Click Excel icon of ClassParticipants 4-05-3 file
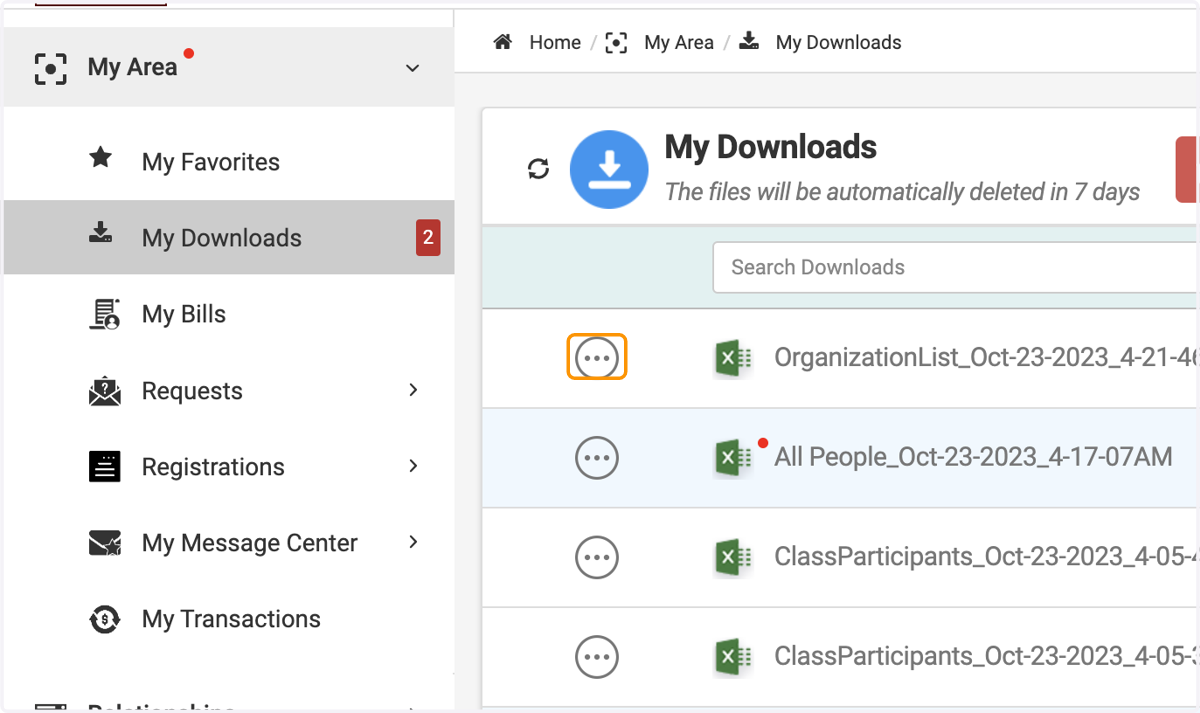Viewport: 1200px width, 713px height. [x=733, y=658]
